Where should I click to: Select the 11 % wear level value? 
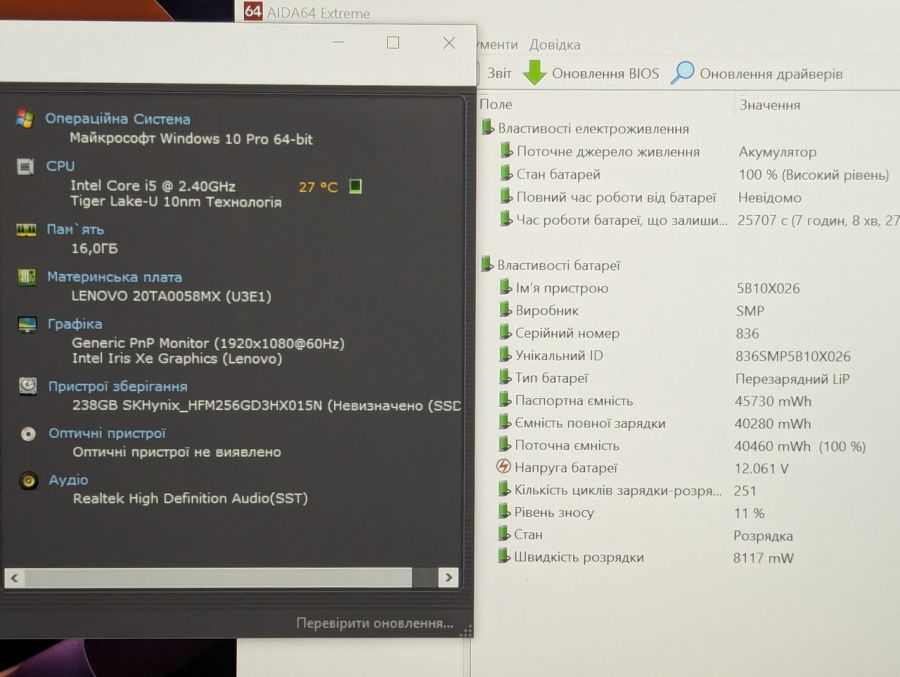[x=749, y=513]
